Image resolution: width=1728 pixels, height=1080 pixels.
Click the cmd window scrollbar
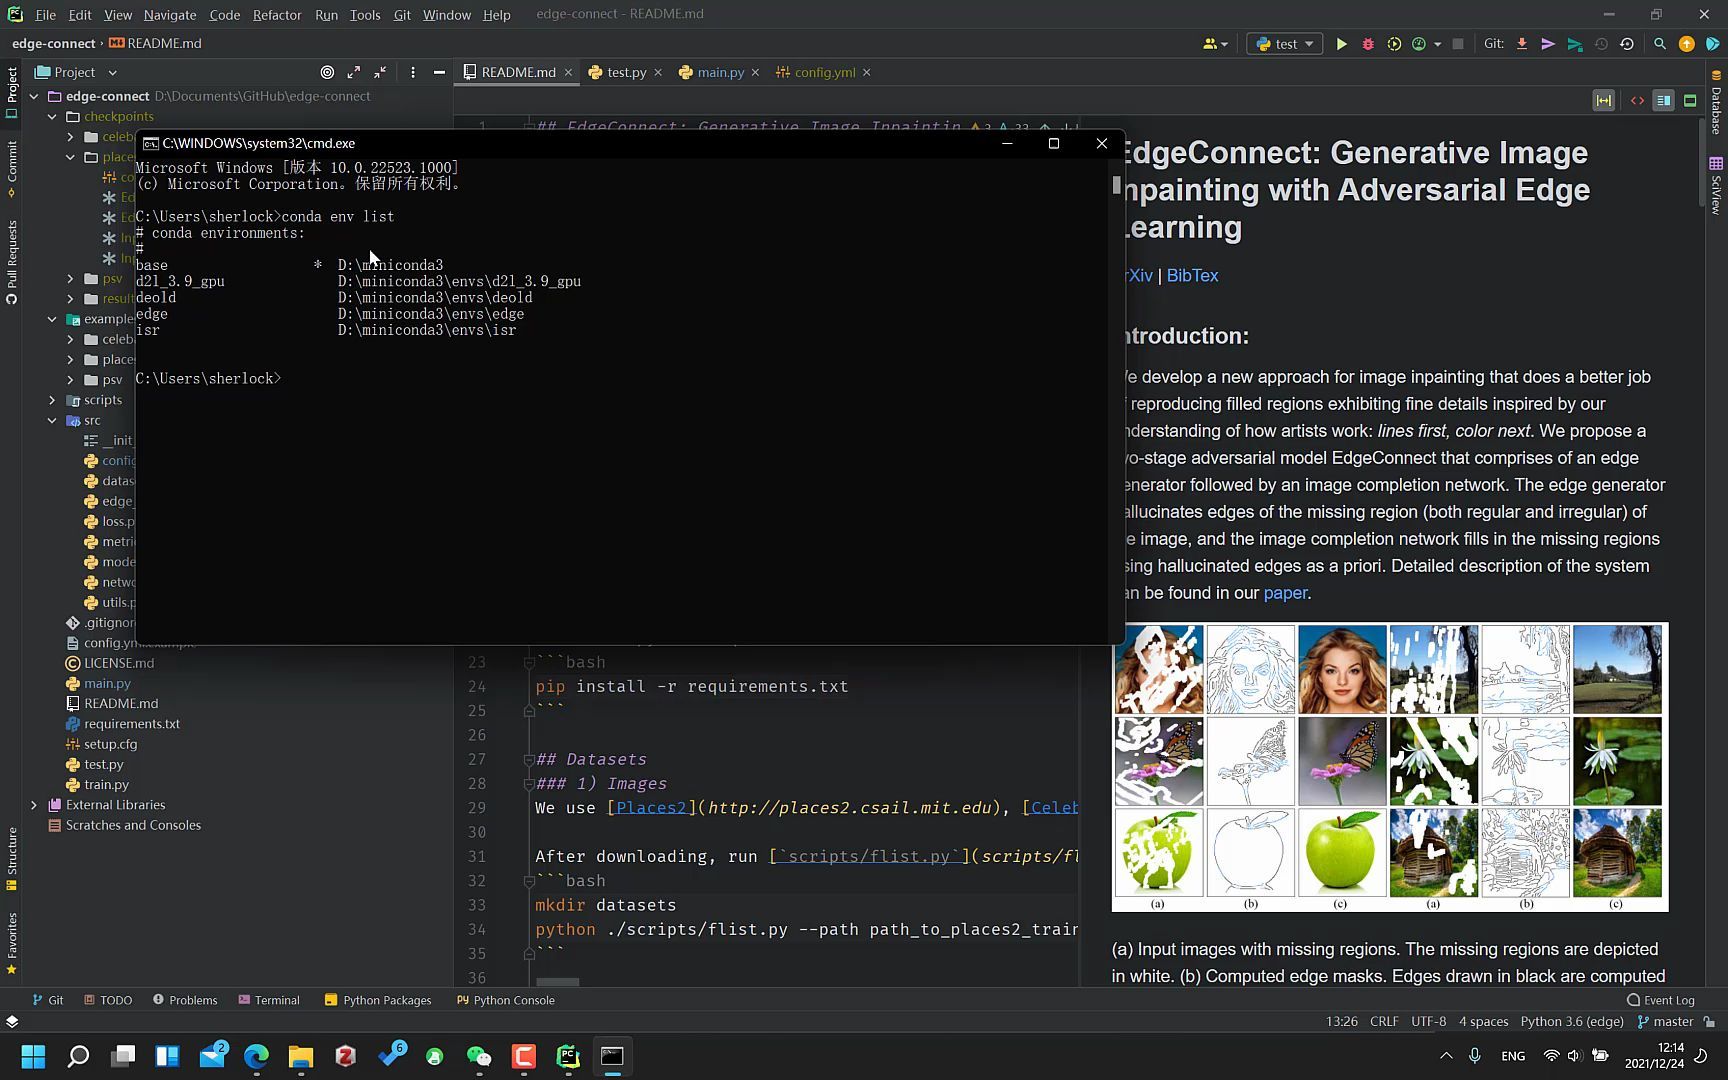pos(1116,185)
